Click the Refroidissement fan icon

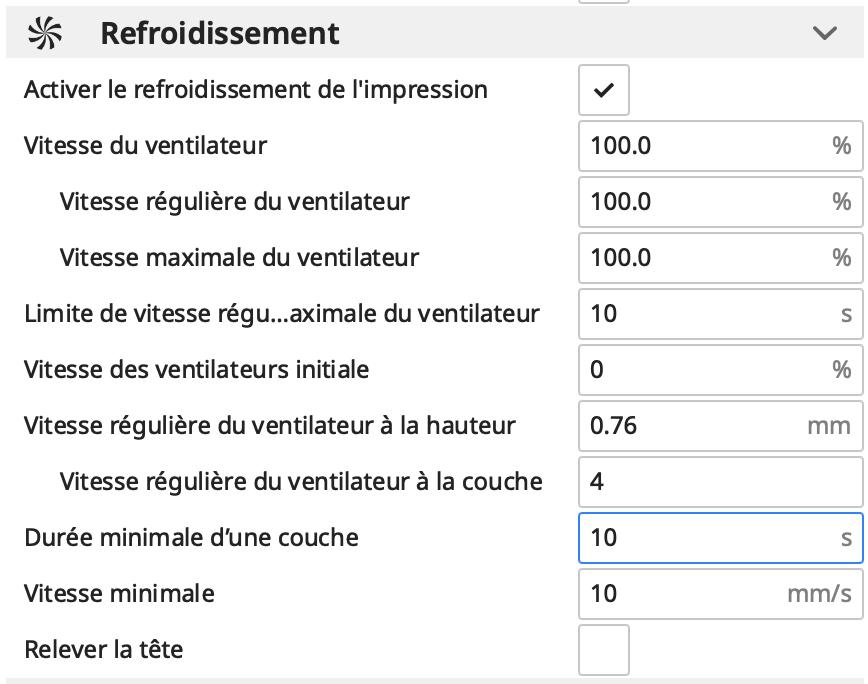tap(44, 33)
